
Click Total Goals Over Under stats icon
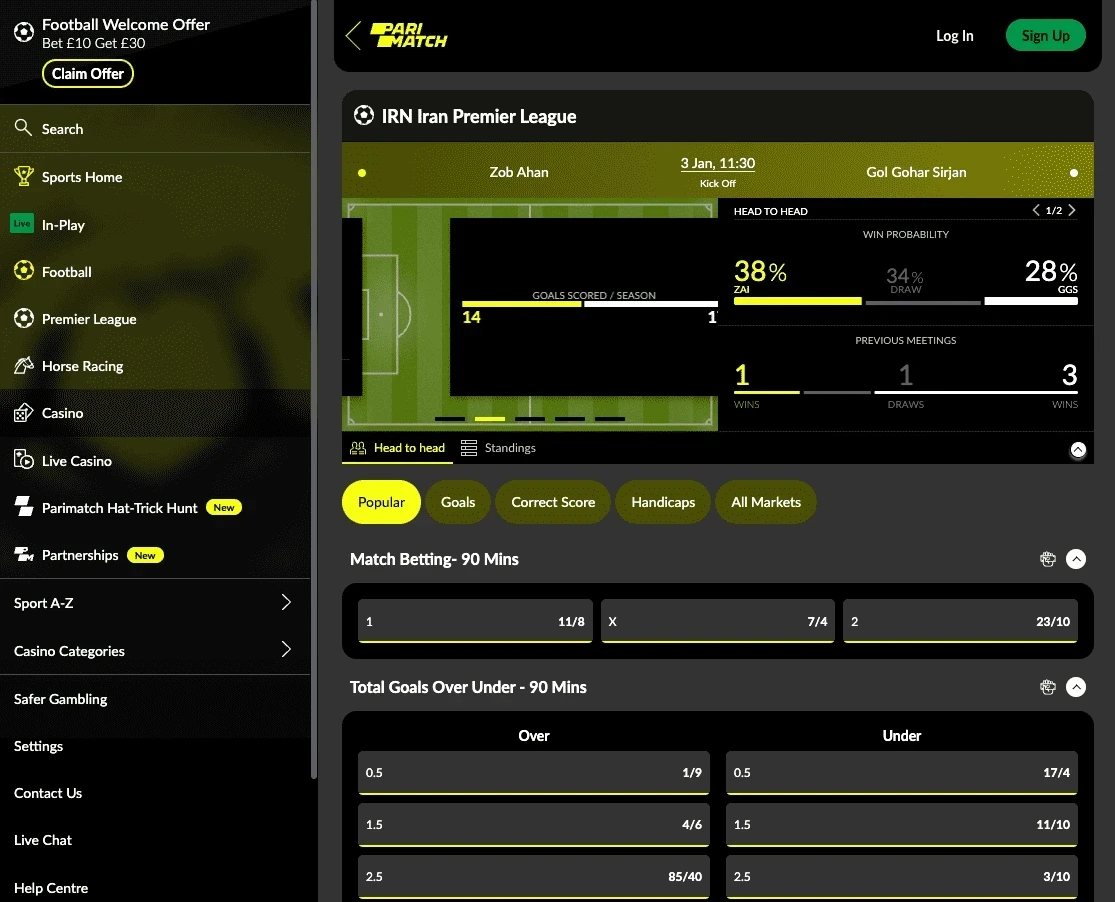[x=1047, y=687]
